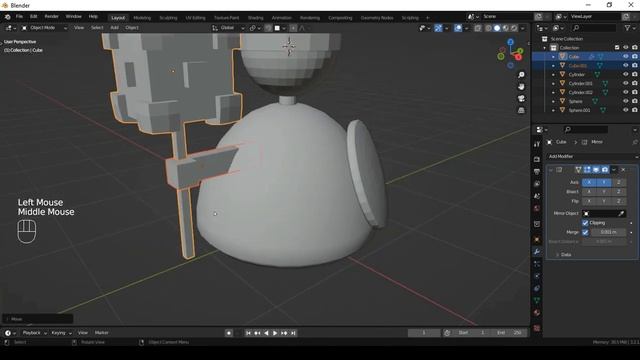
Task: Open the Object Mode dropdown
Action: click(x=44, y=28)
